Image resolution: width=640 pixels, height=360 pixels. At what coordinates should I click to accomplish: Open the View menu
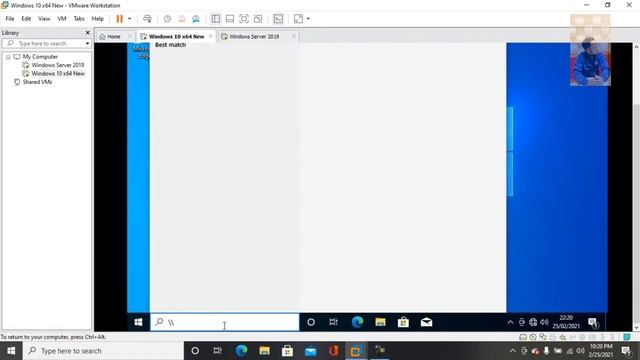click(x=44, y=19)
